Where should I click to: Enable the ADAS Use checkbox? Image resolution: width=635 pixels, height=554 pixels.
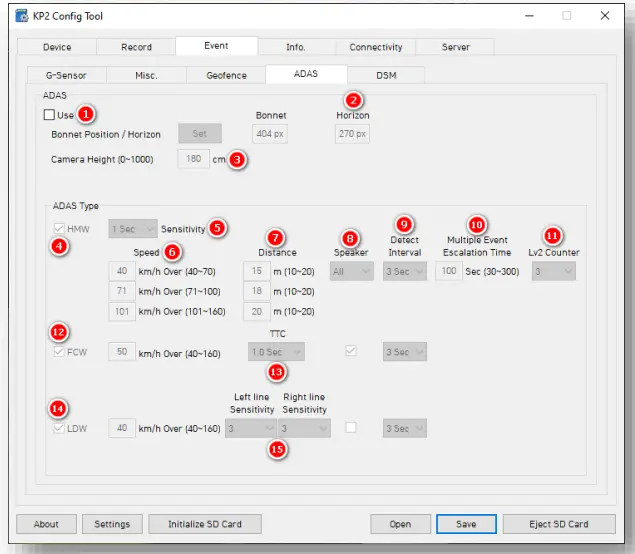[49, 115]
